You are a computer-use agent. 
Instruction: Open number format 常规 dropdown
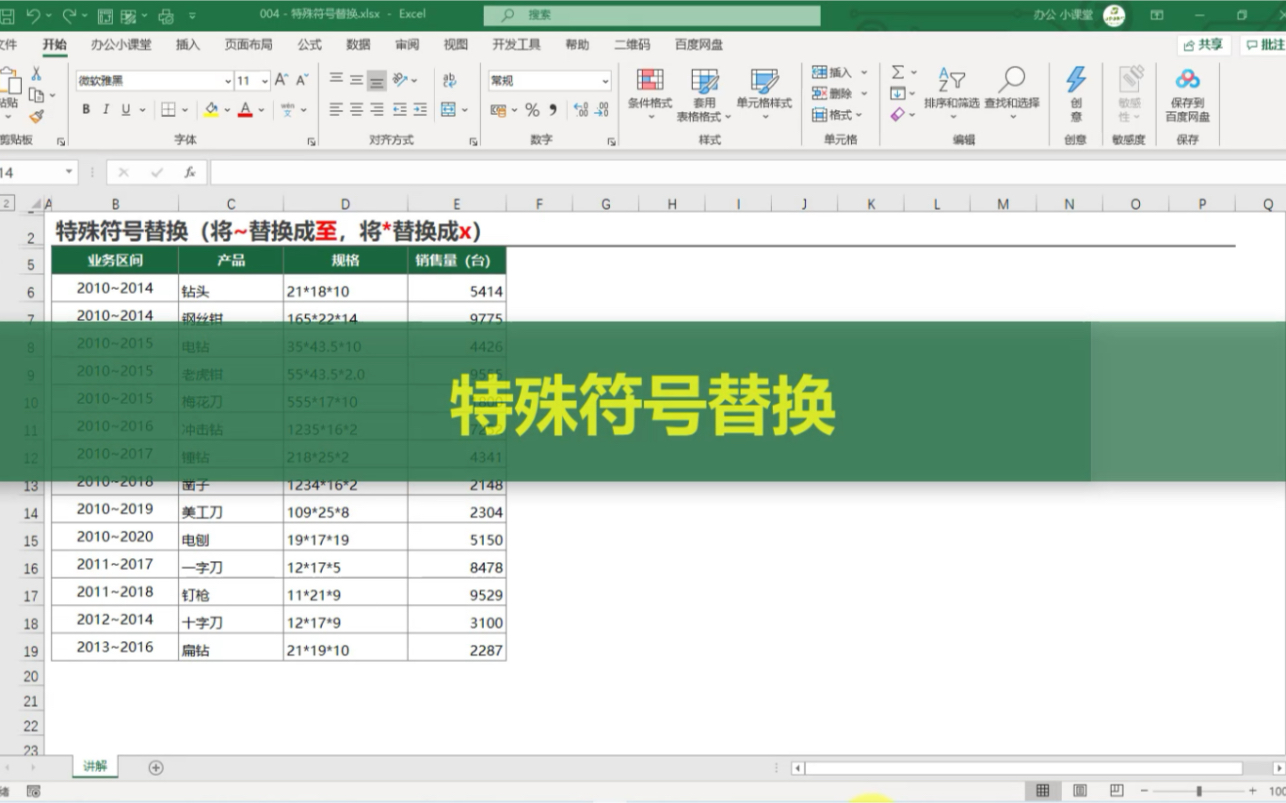pyautogui.click(x=605, y=81)
